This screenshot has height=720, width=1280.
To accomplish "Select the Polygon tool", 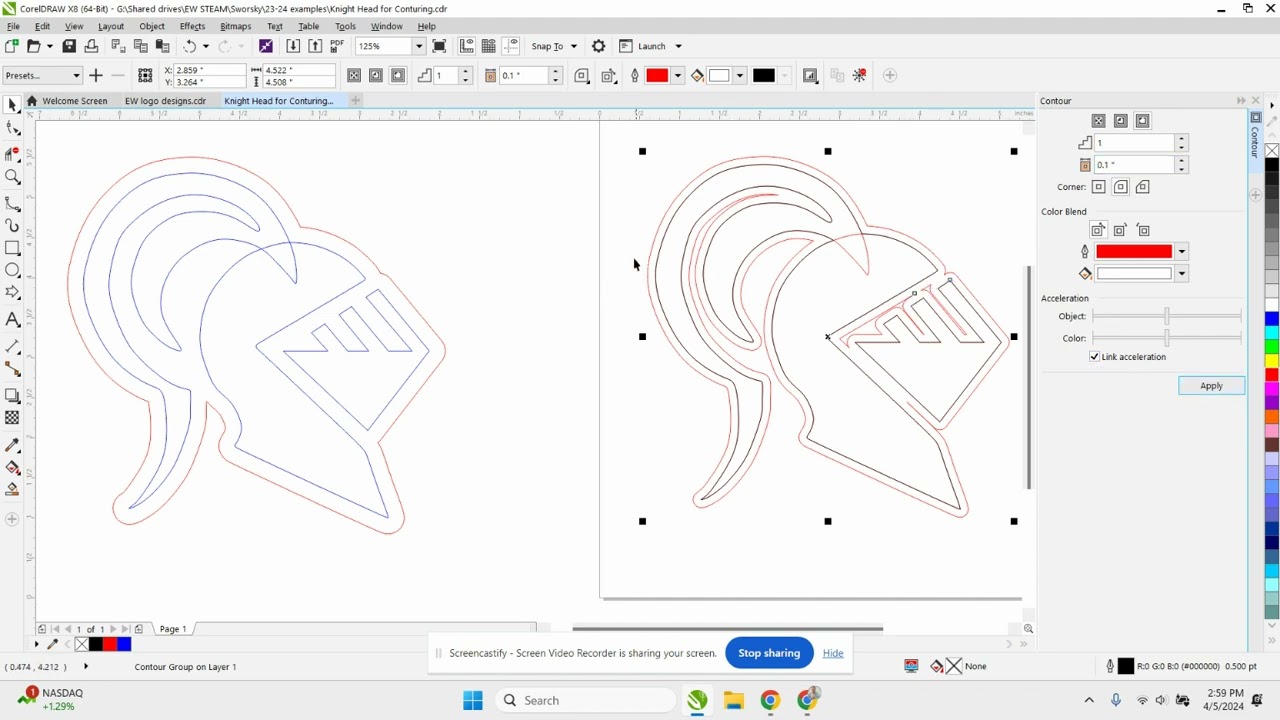I will point(12,293).
